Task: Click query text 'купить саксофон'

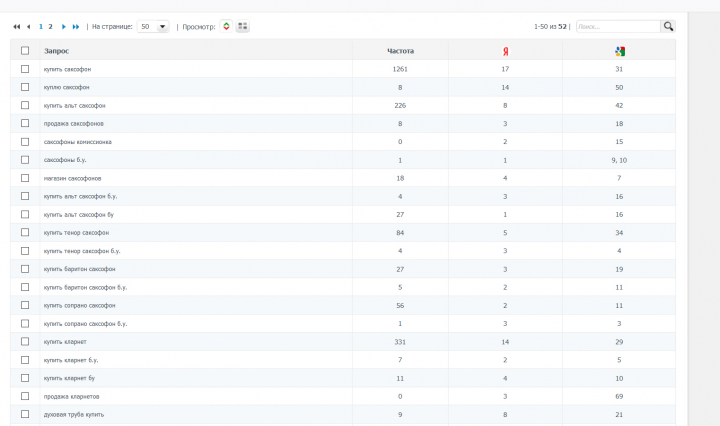Action: [68, 69]
